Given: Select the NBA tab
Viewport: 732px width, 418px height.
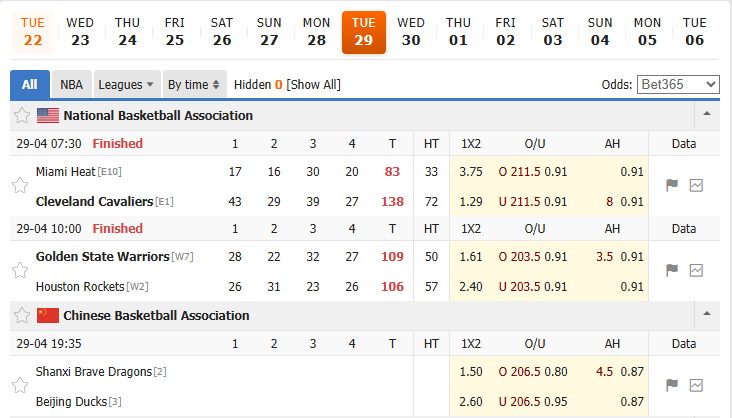Looking at the screenshot, I should [x=71, y=85].
